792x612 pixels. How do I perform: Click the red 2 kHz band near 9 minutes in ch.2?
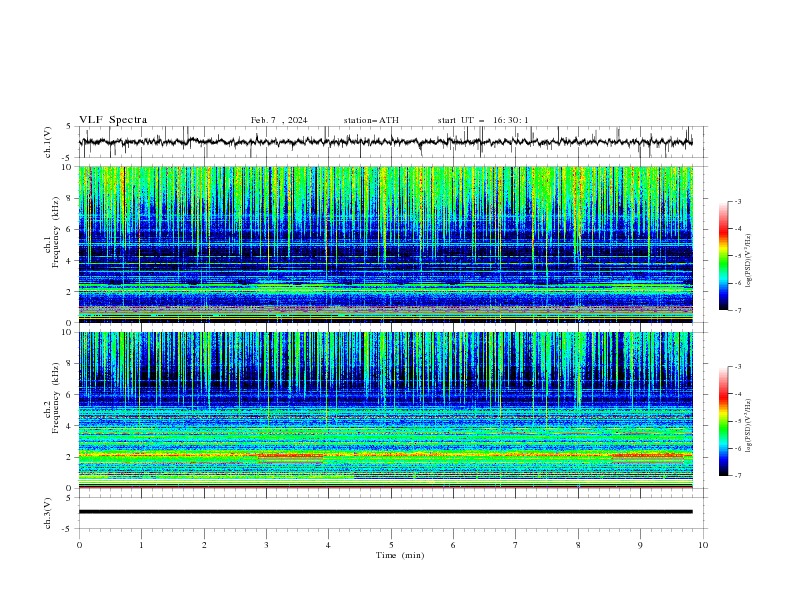[x=647, y=457]
